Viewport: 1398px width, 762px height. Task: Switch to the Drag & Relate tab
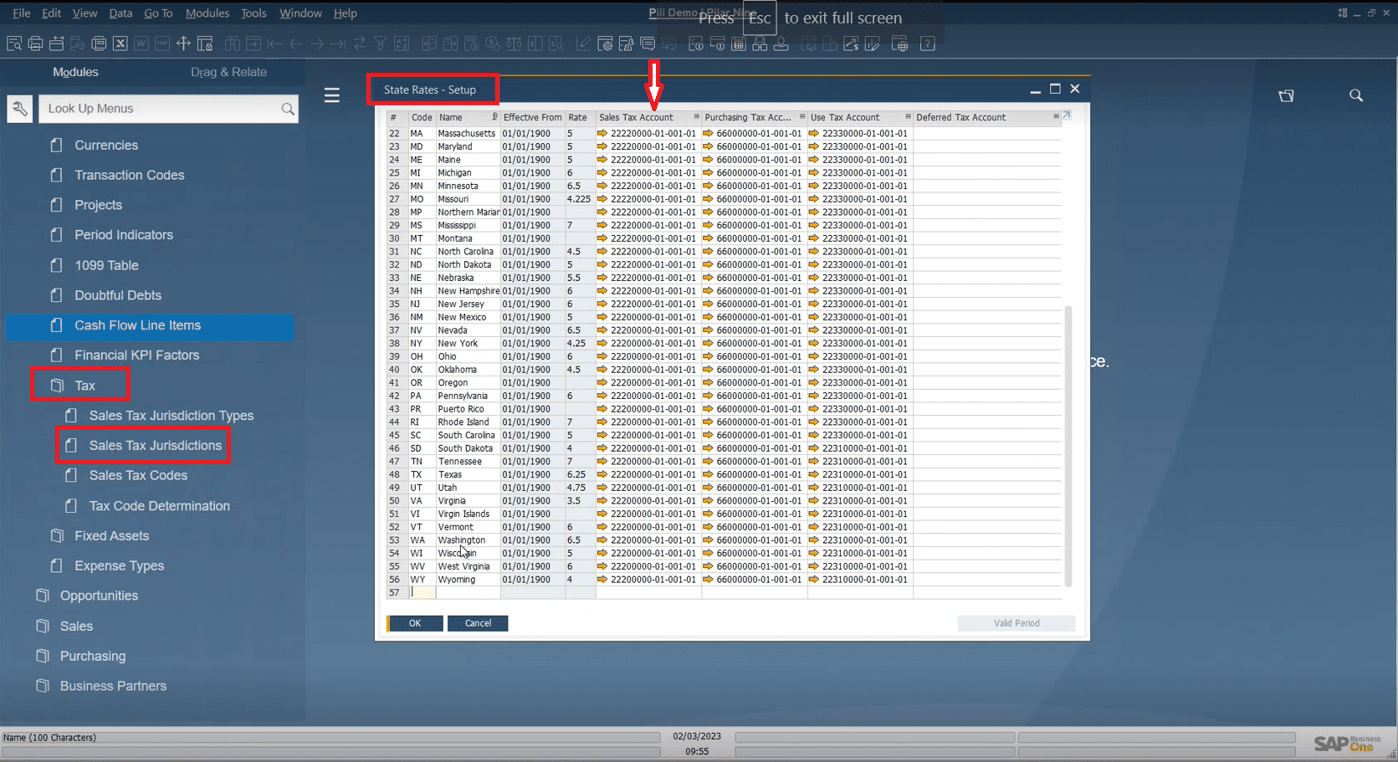[x=228, y=72]
